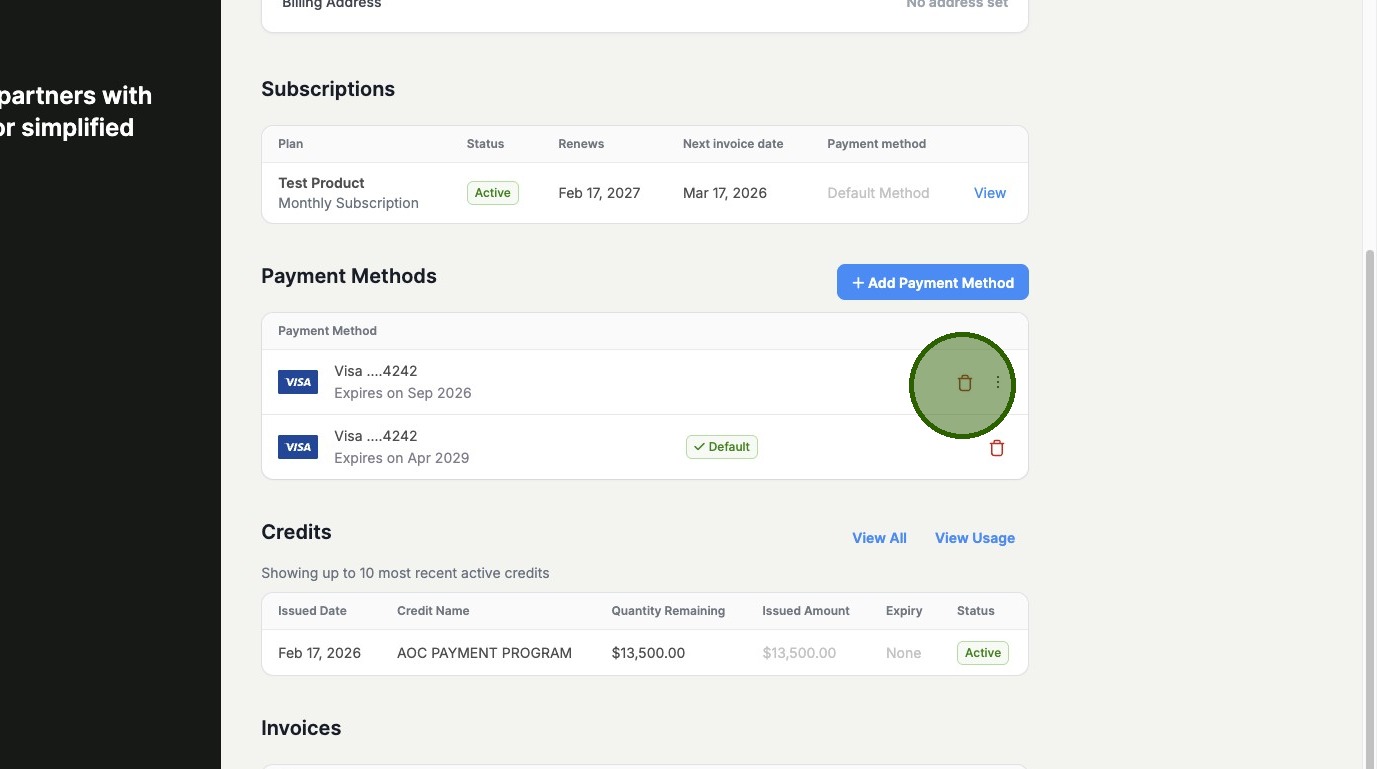The width and height of the screenshot is (1377, 769).
Task: Click the Default Method payment text
Action: (878, 193)
